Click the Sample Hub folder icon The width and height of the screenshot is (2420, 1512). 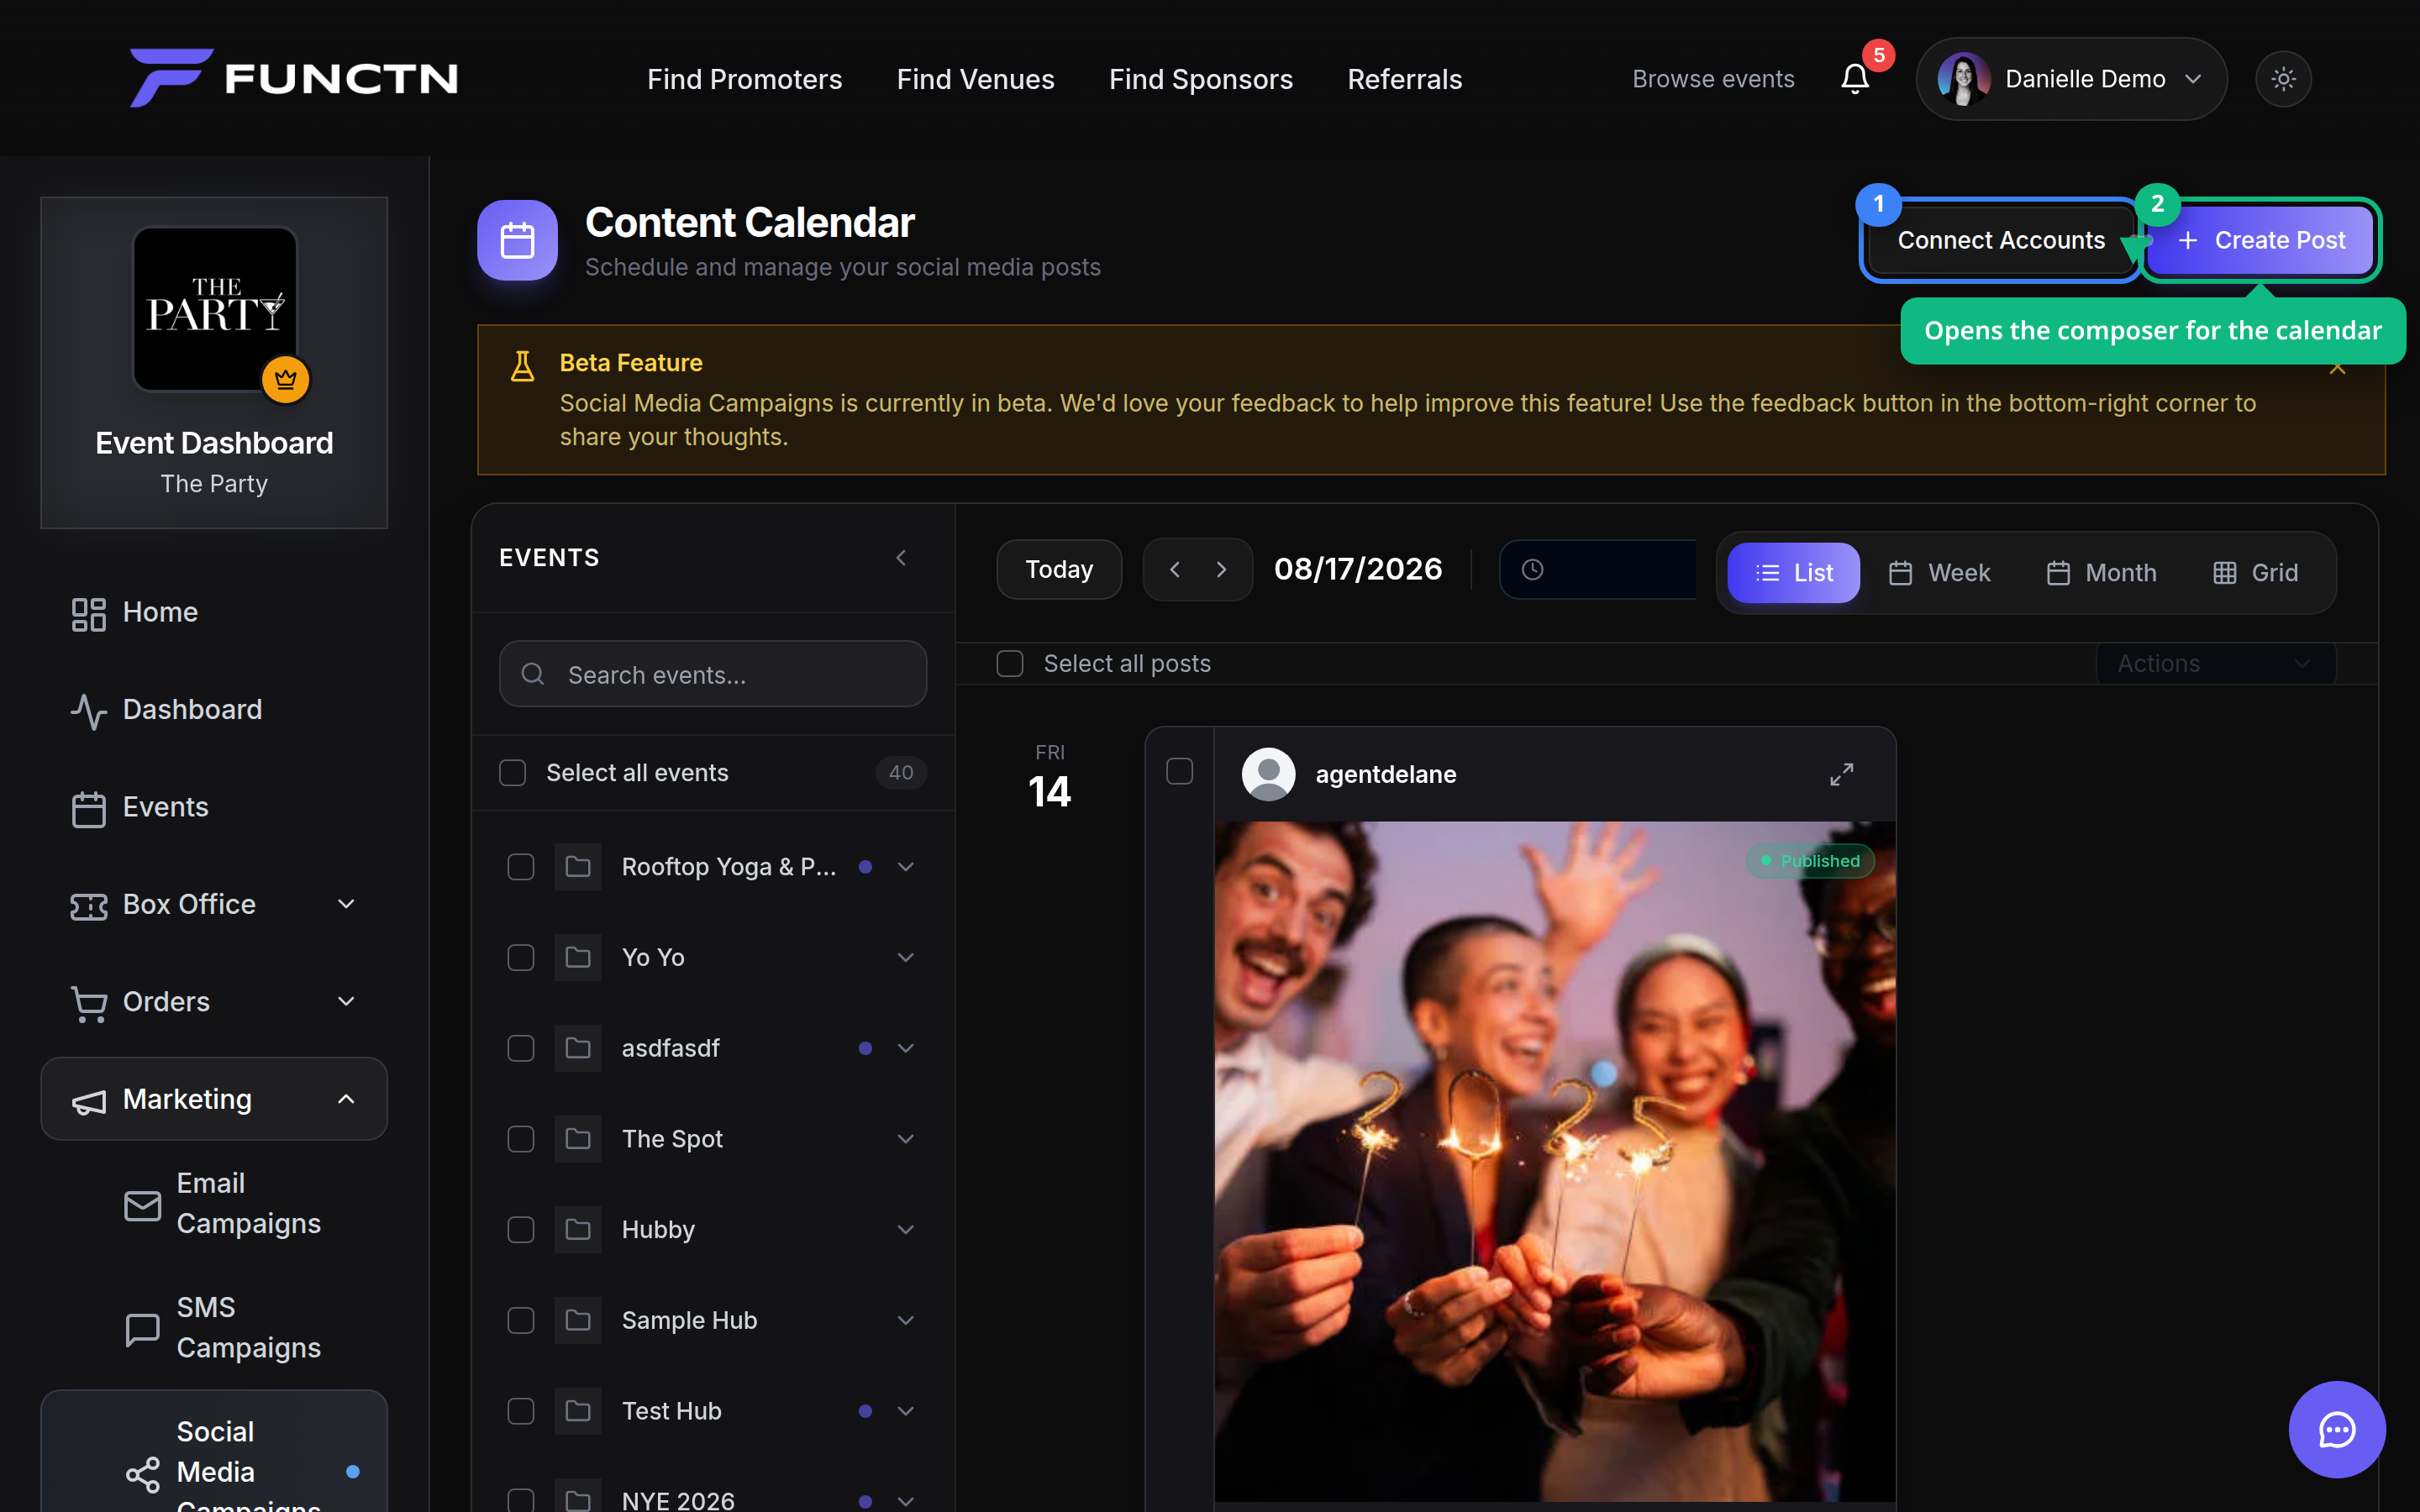(x=578, y=1320)
